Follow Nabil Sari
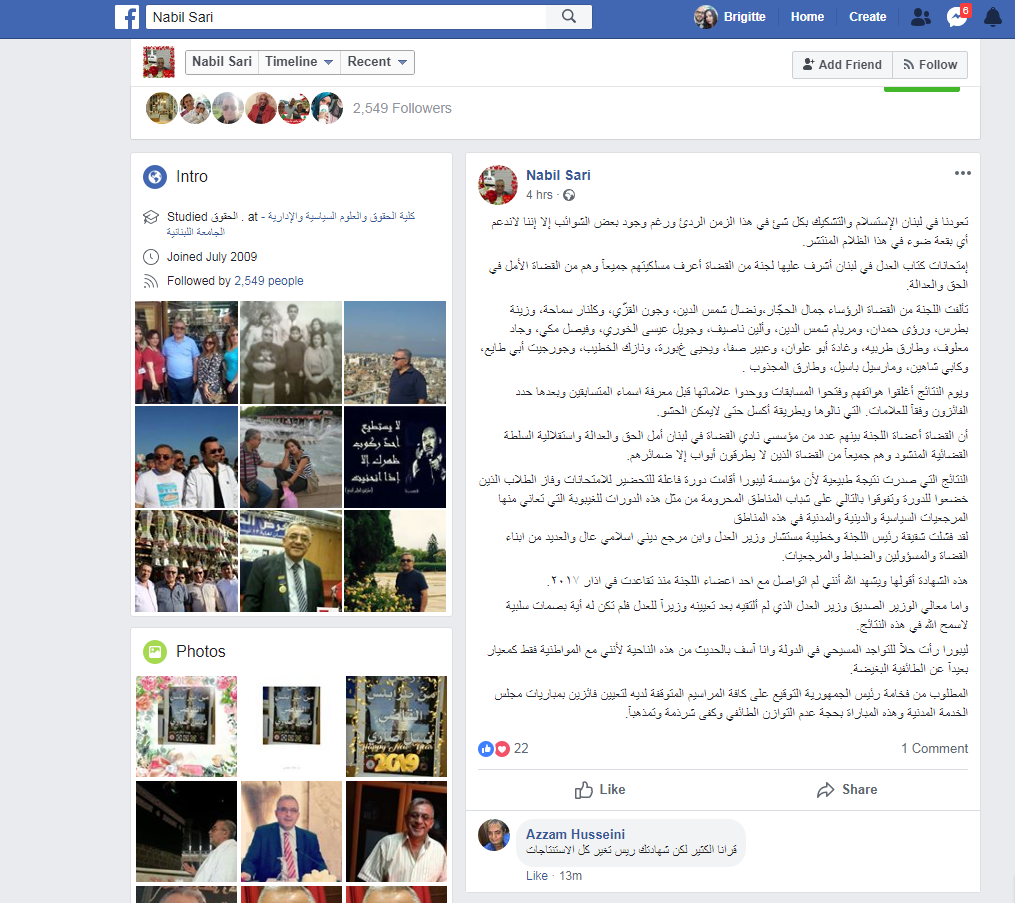The height and width of the screenshot is (903, 1015). [930, 65]
